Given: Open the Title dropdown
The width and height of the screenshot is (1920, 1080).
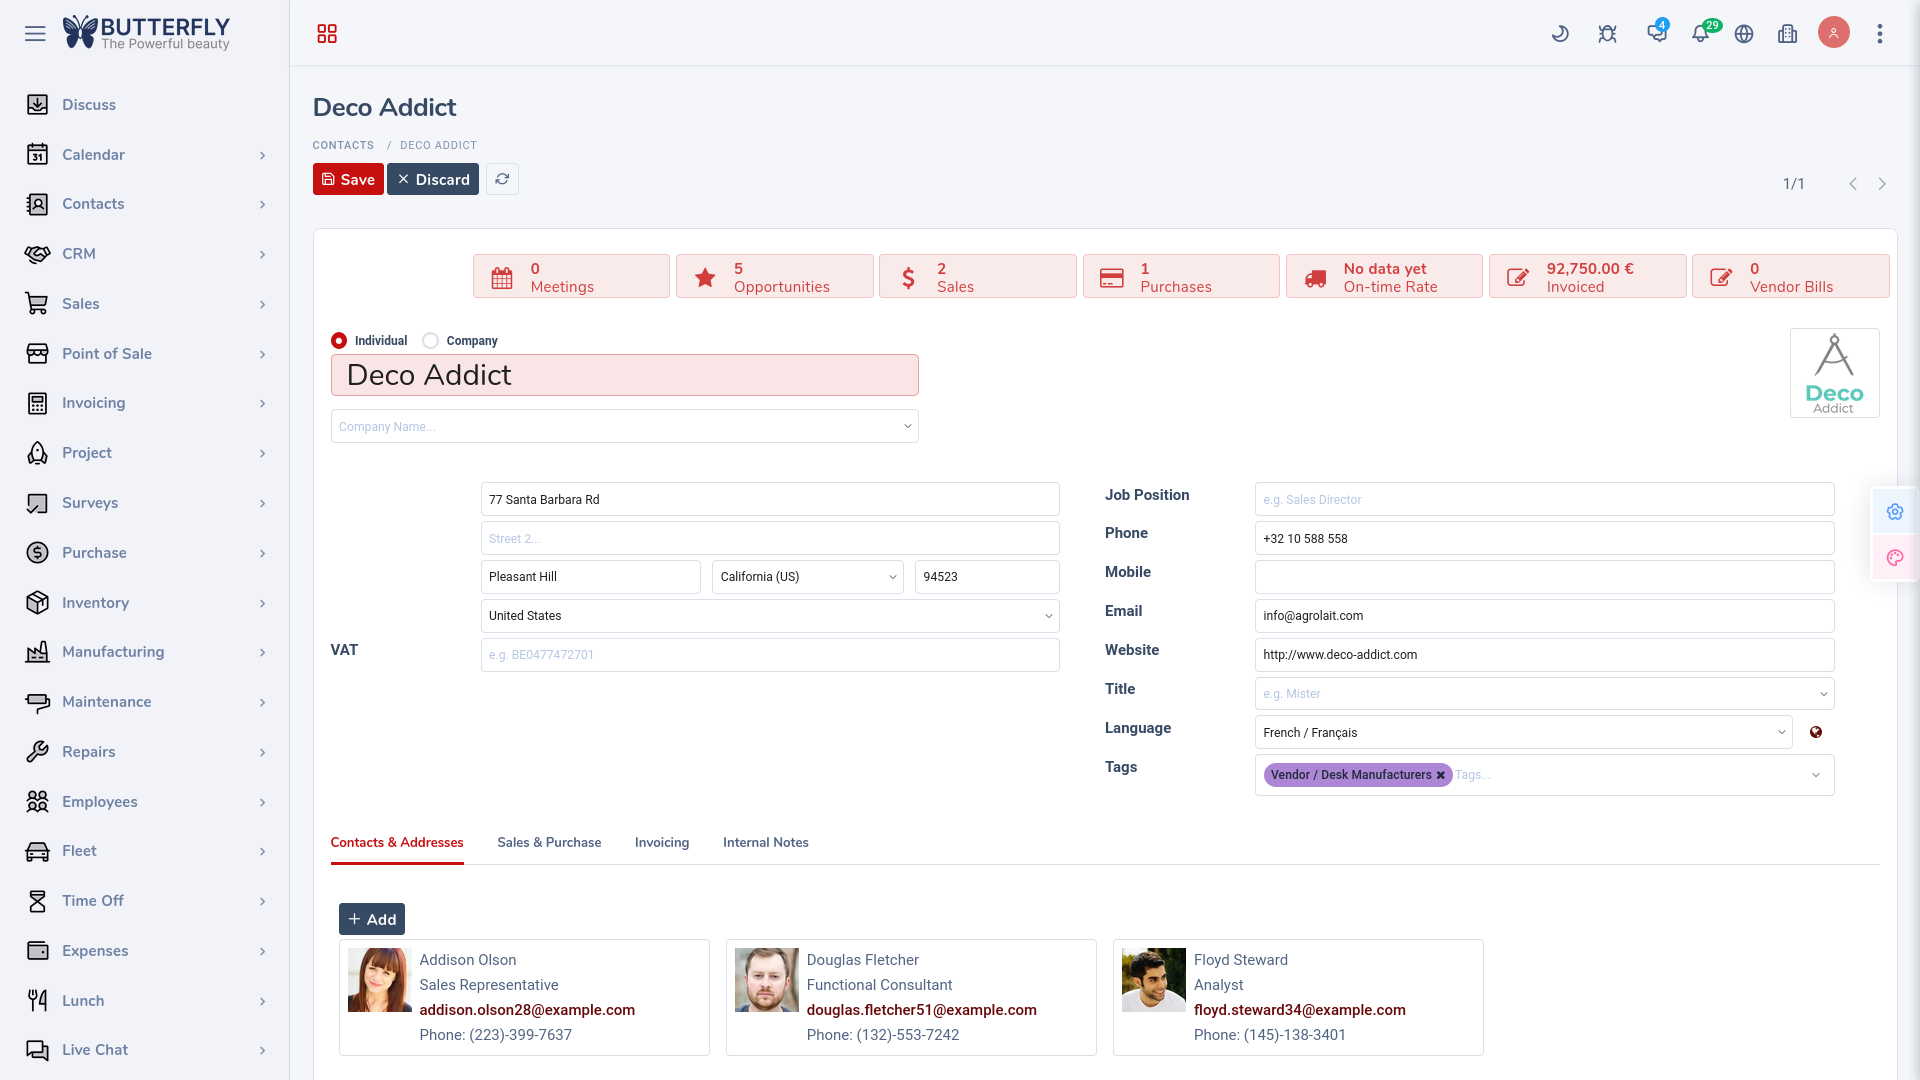Looking at the screenshot, I should (1545, 694).
